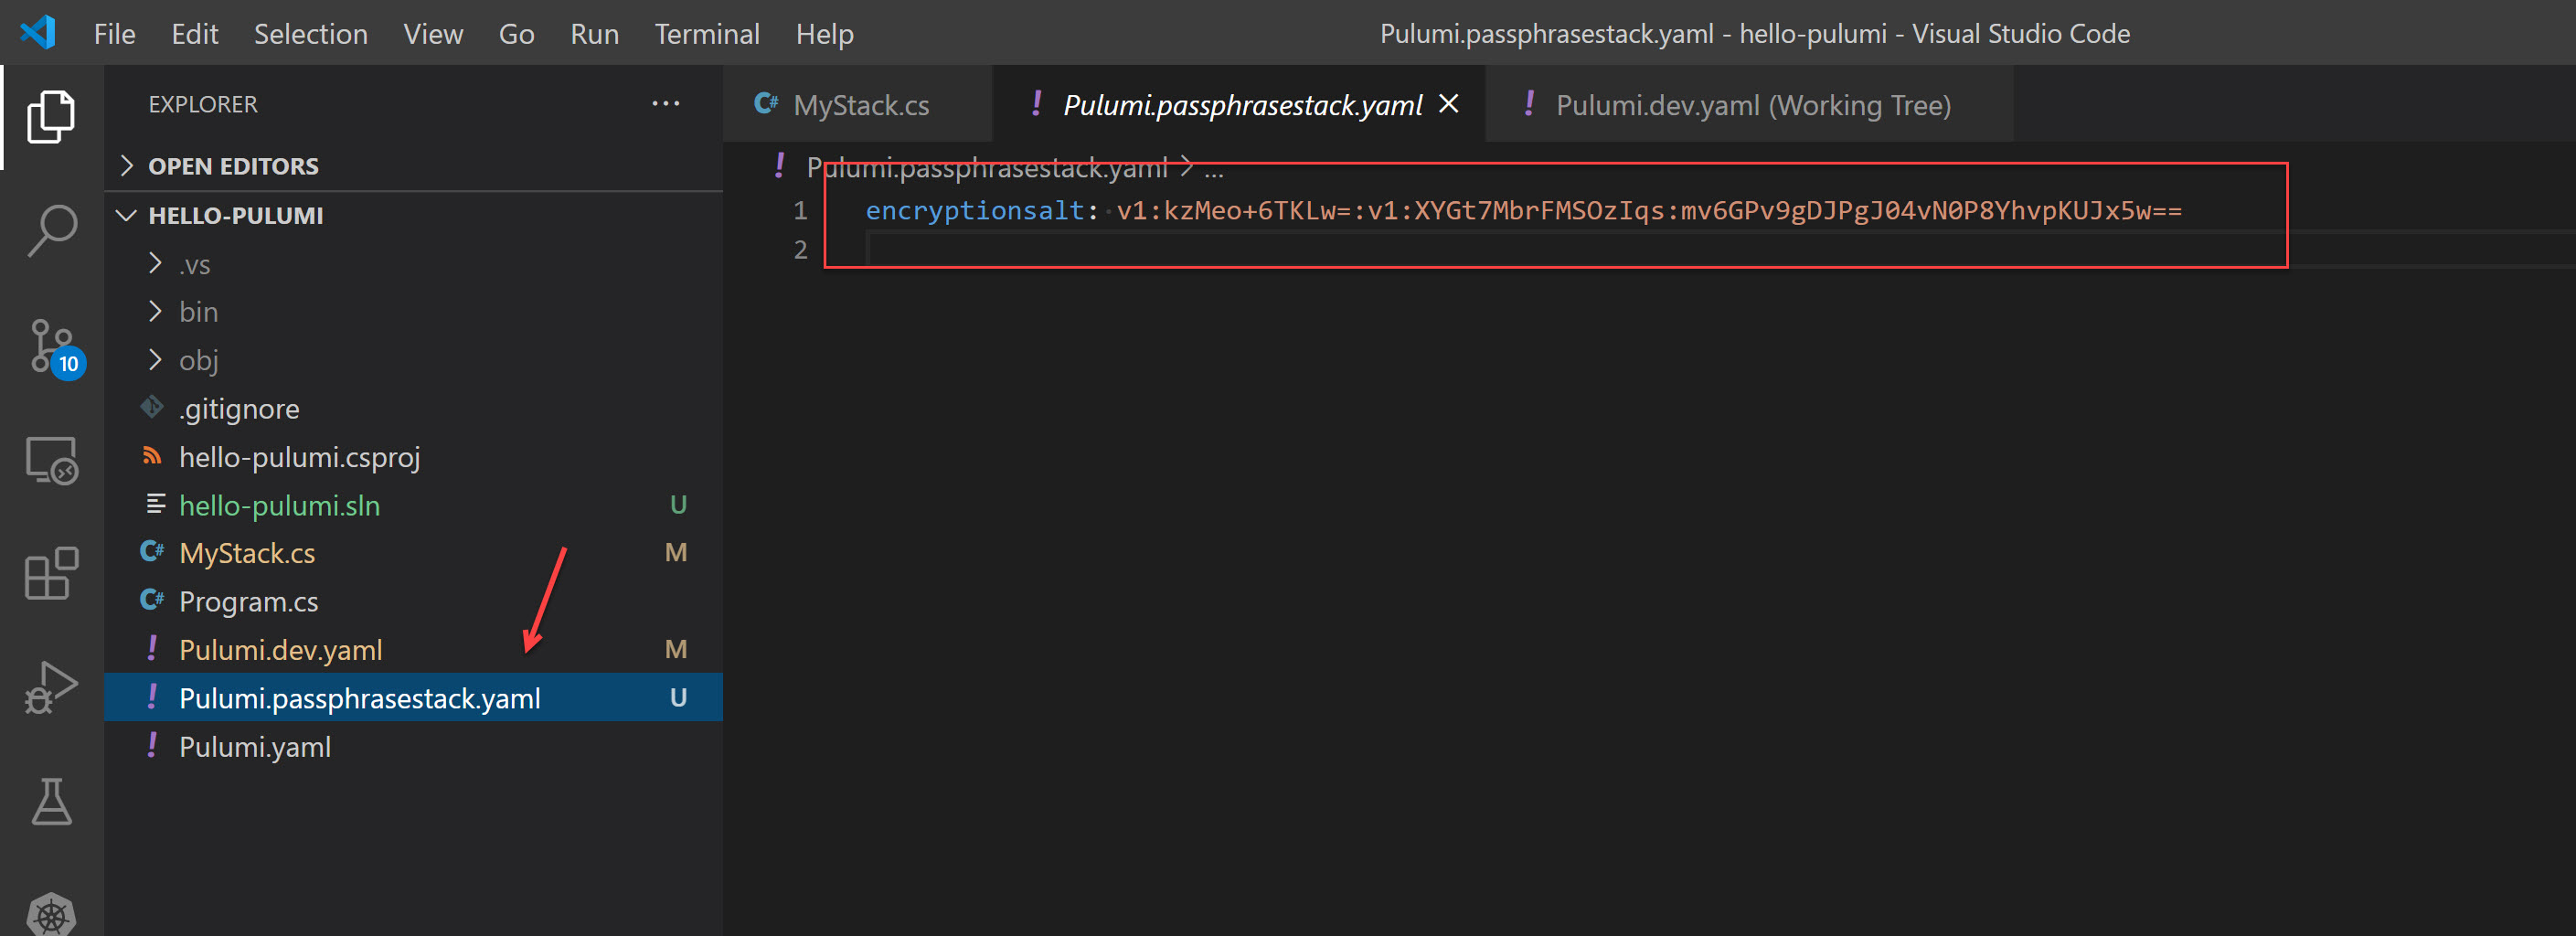The width and height of the screenshot is (2576, 936).
Task: Open the Remote Explorer icon
Action: click(x=51, y=460)
